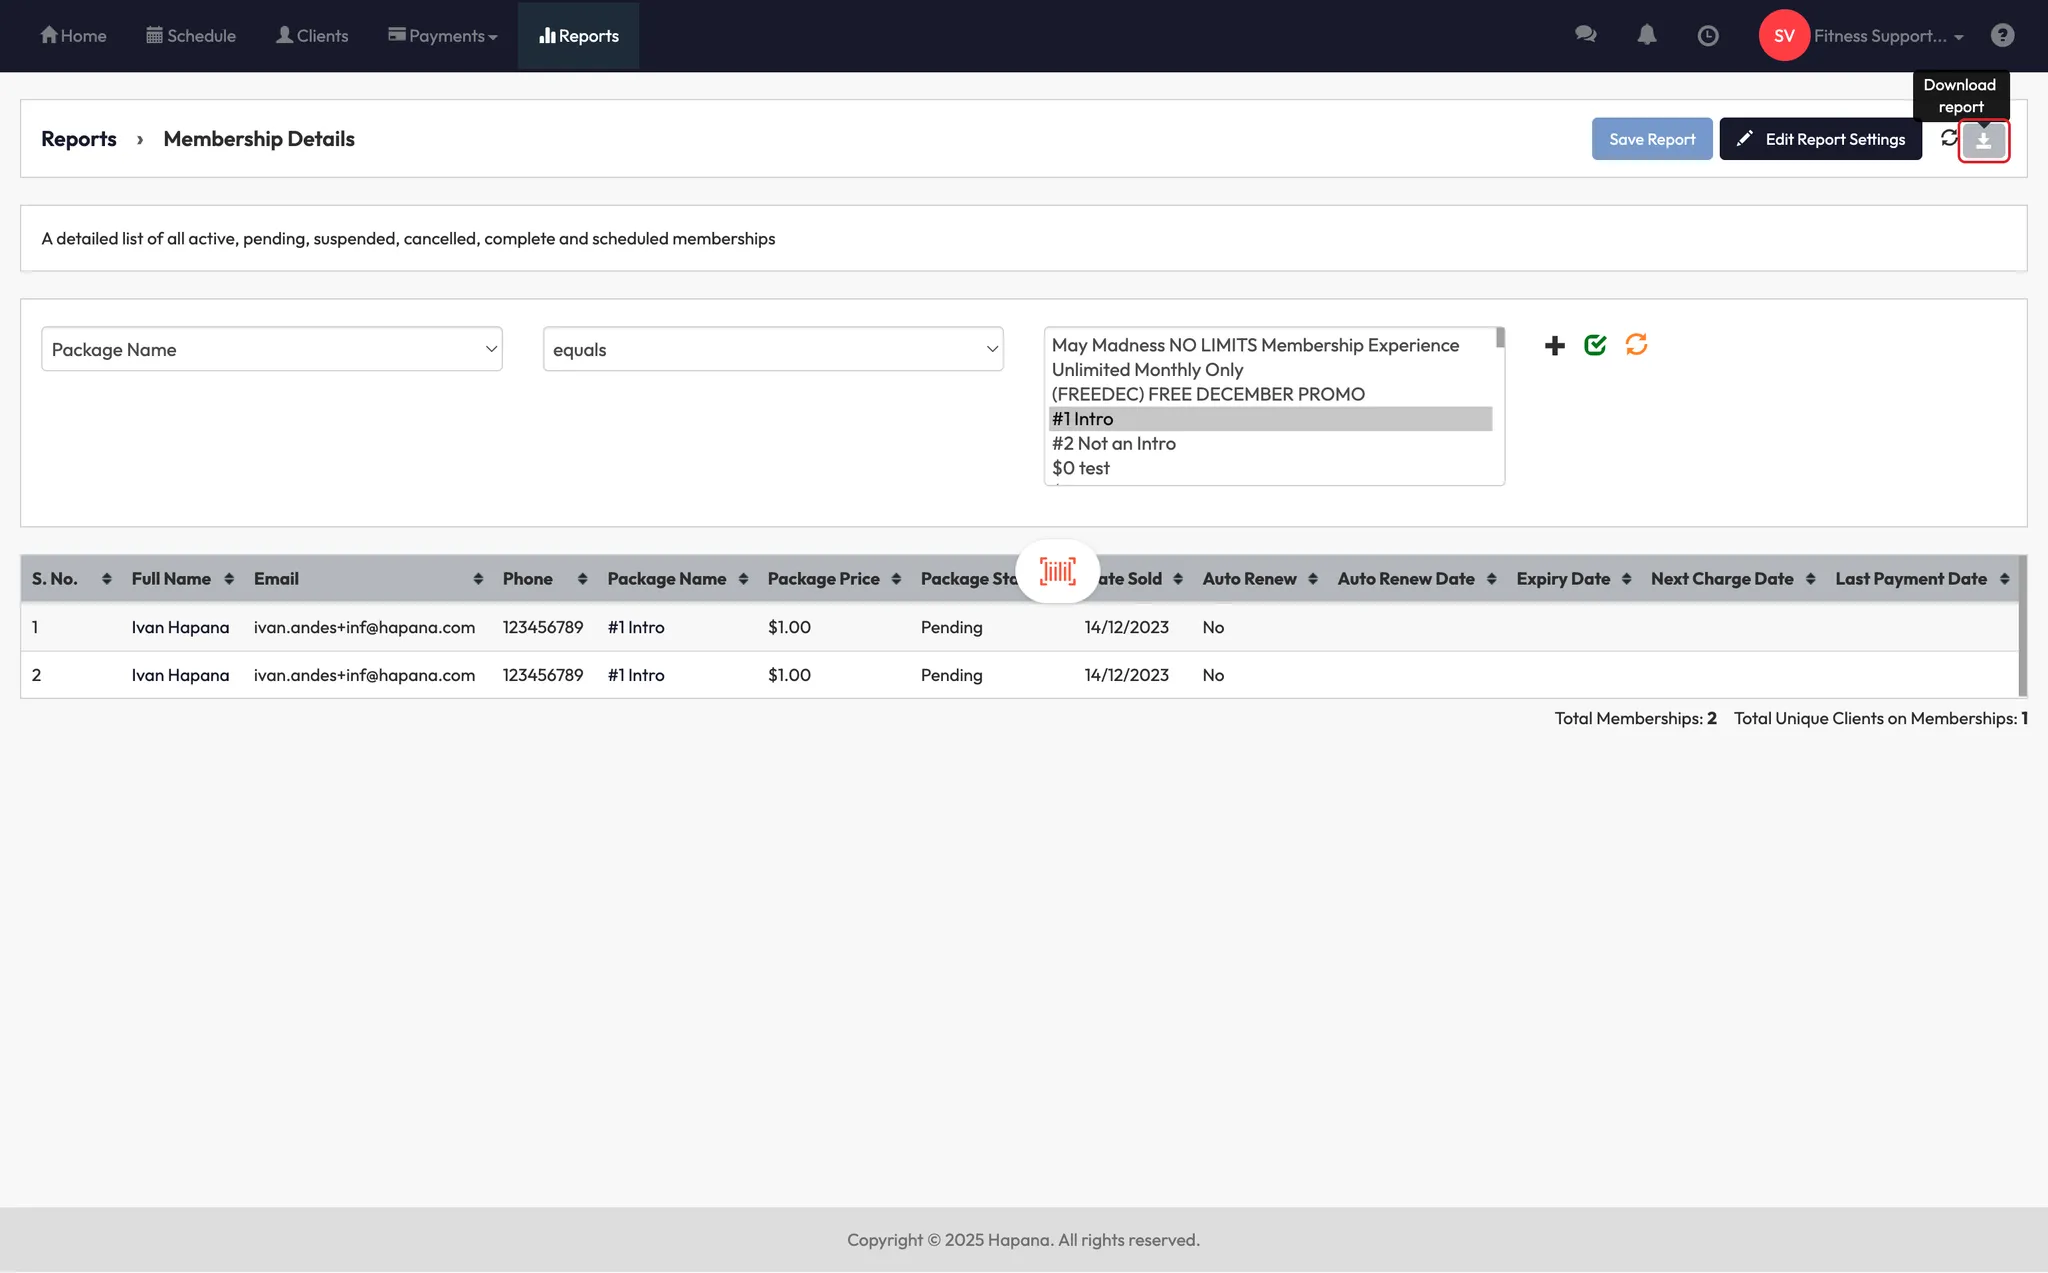Click the plus icon to add filter

pos(1554,346)
